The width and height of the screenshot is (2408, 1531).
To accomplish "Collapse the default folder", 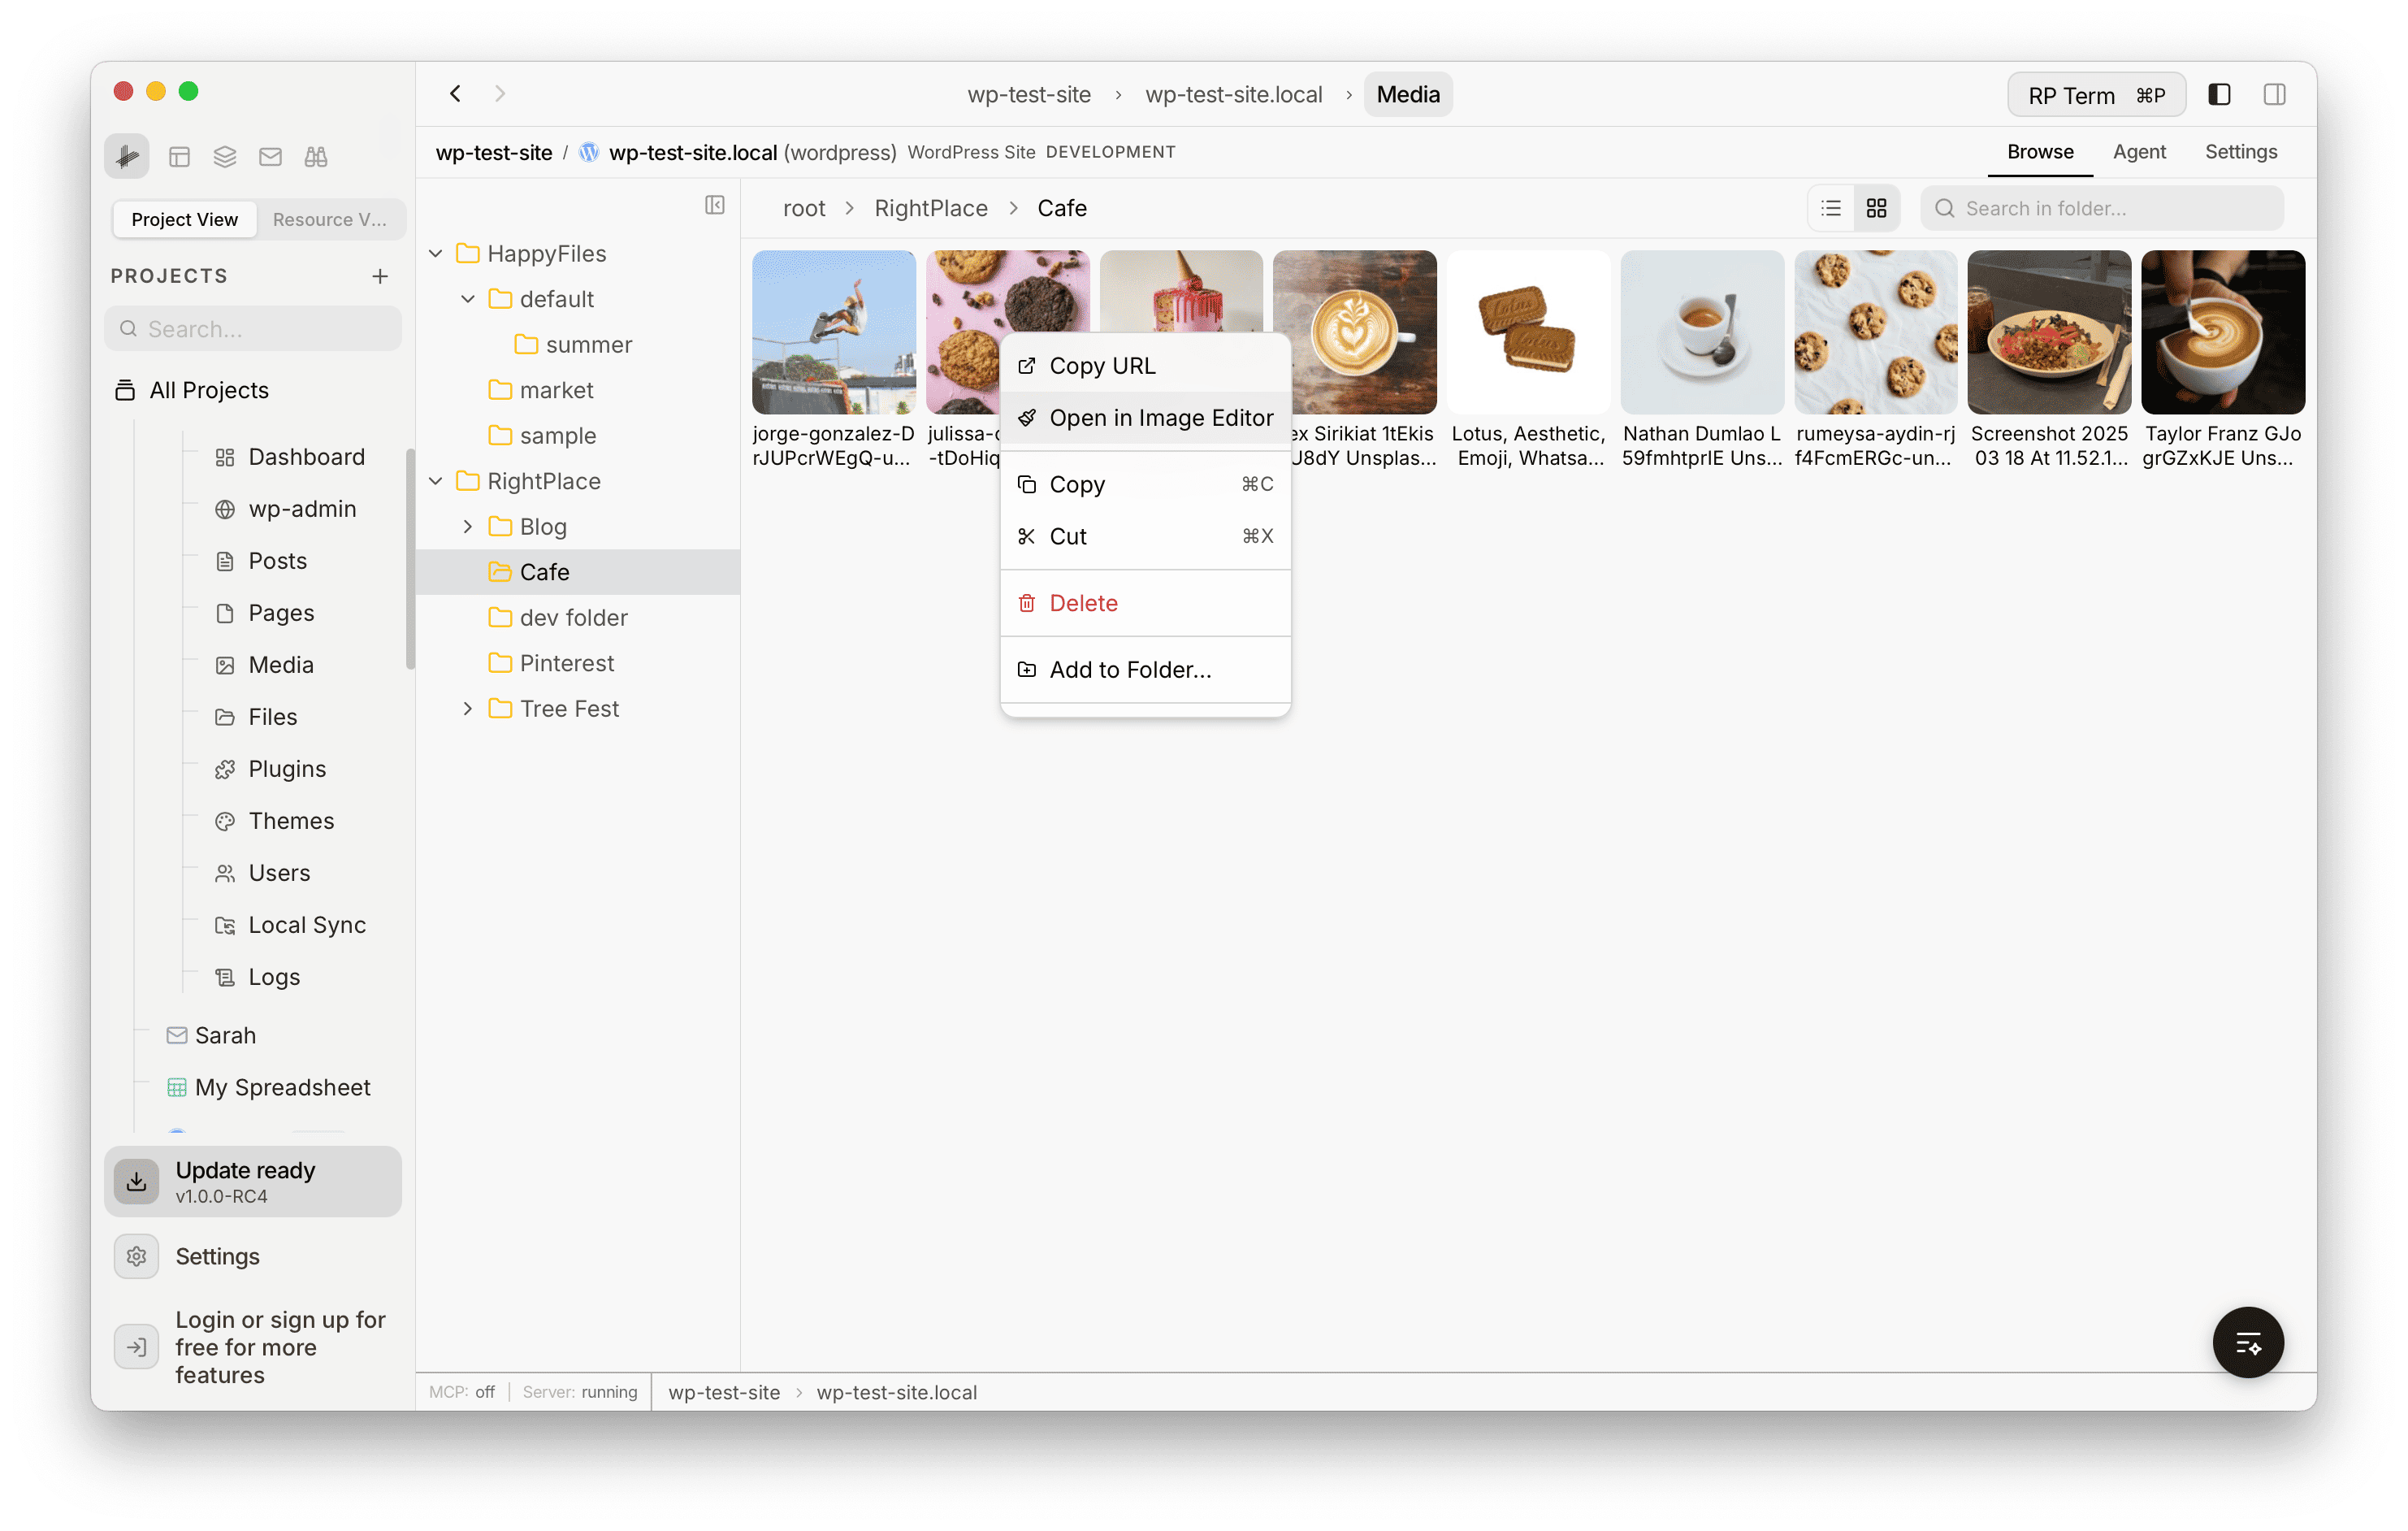I will tap(467, 298).
